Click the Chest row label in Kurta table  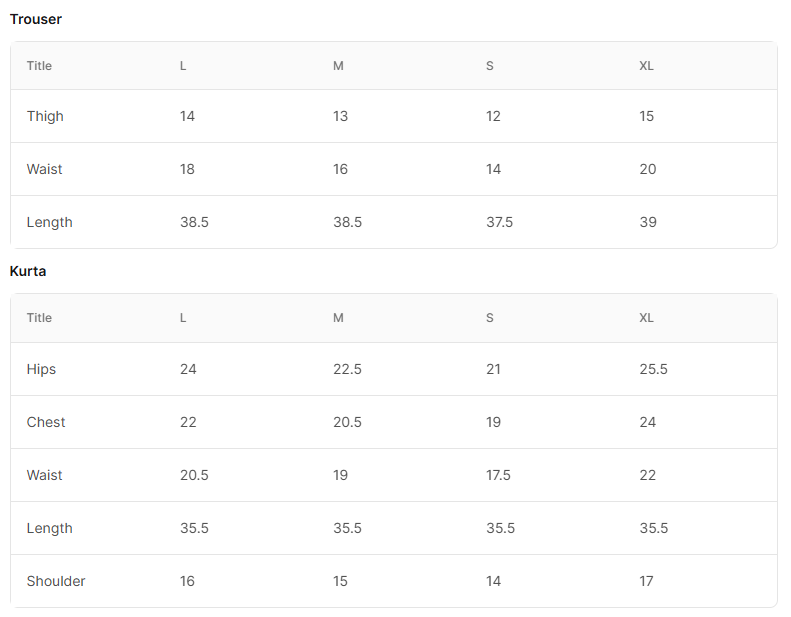(x=46, y=422)
